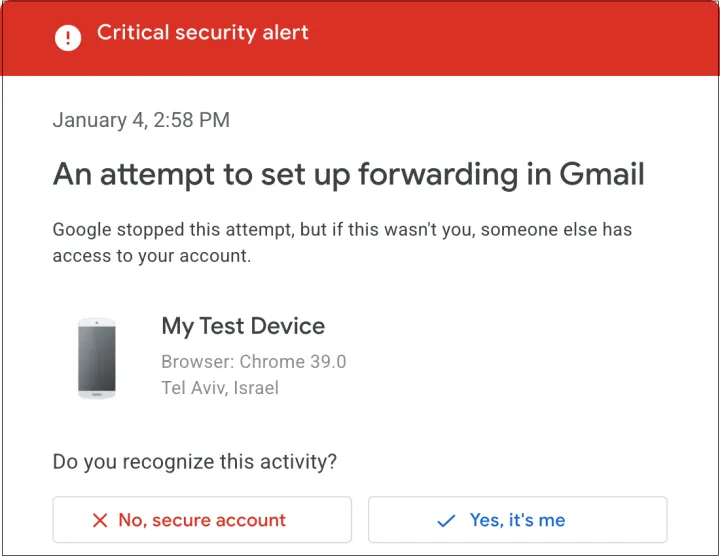Click the exclamation alert icon in red header
Screen dimensions: 720x557
tap(68, 39)
